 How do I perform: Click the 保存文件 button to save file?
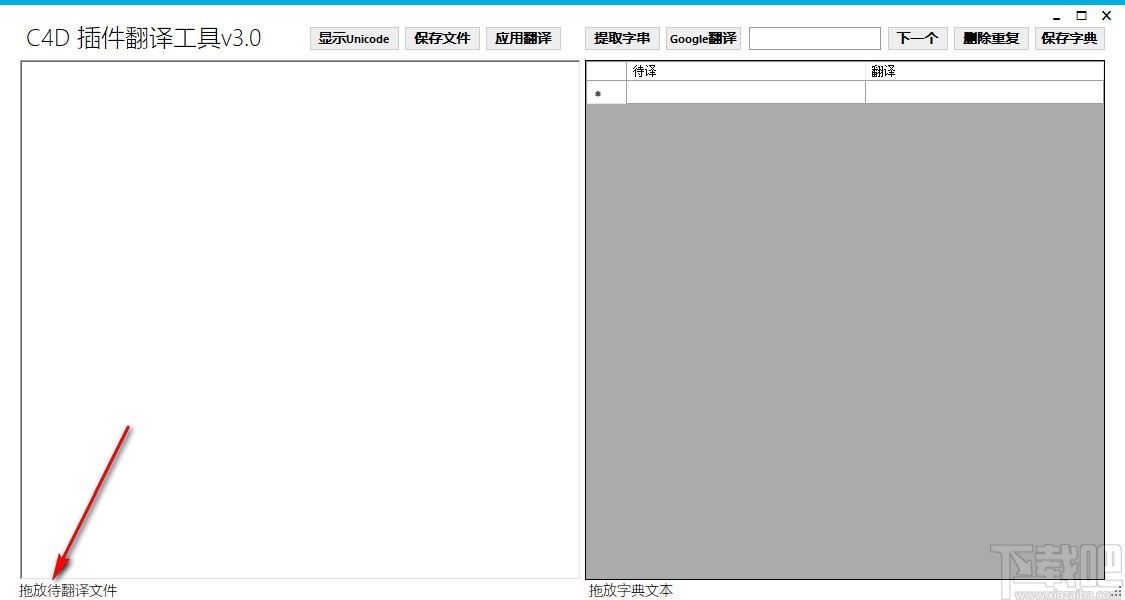click(x=442, y=38)
